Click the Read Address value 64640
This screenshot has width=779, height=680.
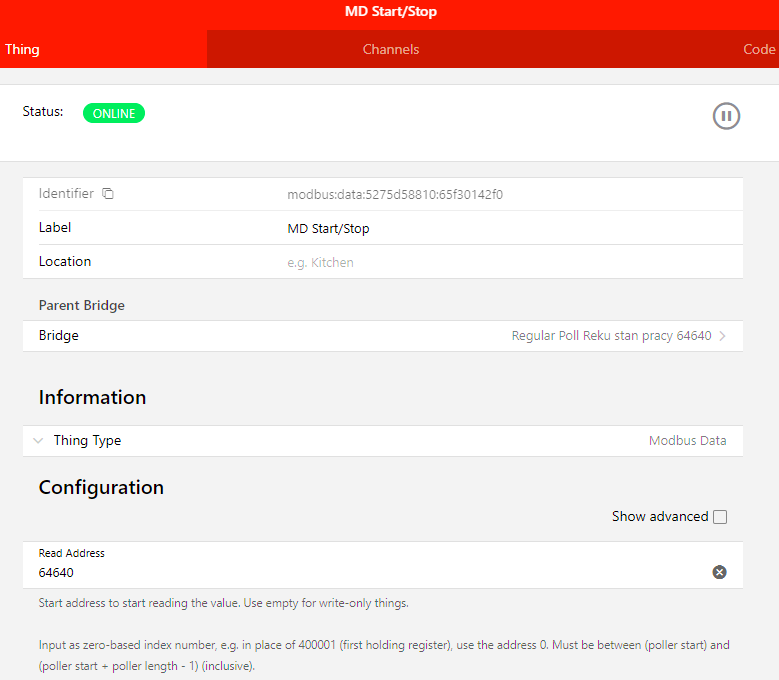click(x=56, y=573)
